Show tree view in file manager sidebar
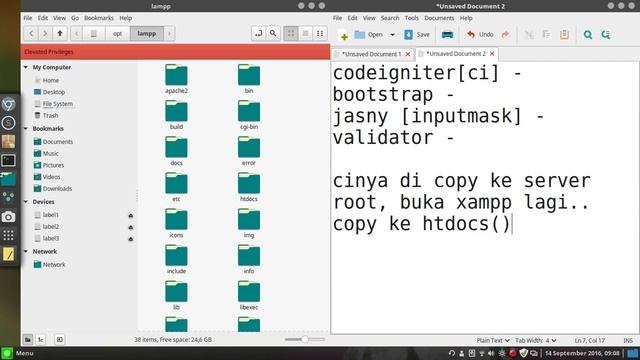This screenshot has height=360, width=640. pyautogui.click(x=41, y=339)
